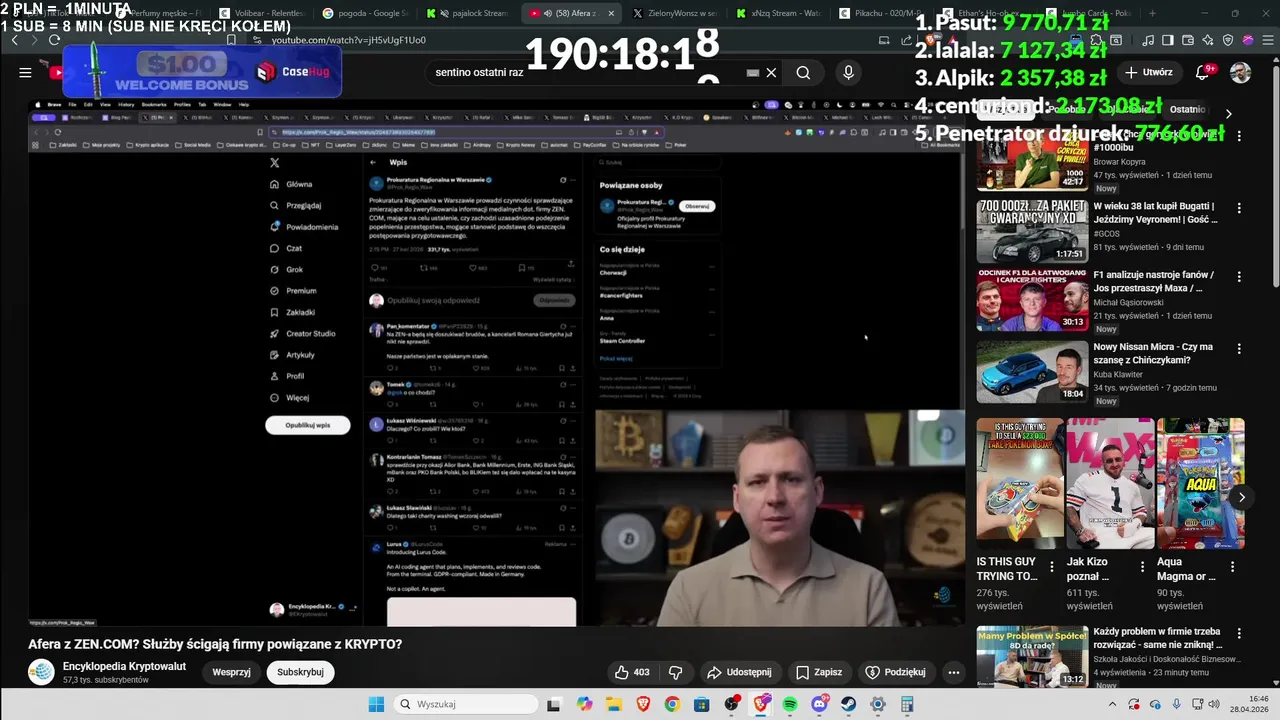Open options menu for Nowy Nissan Micra video

[x=1239, y=349]
